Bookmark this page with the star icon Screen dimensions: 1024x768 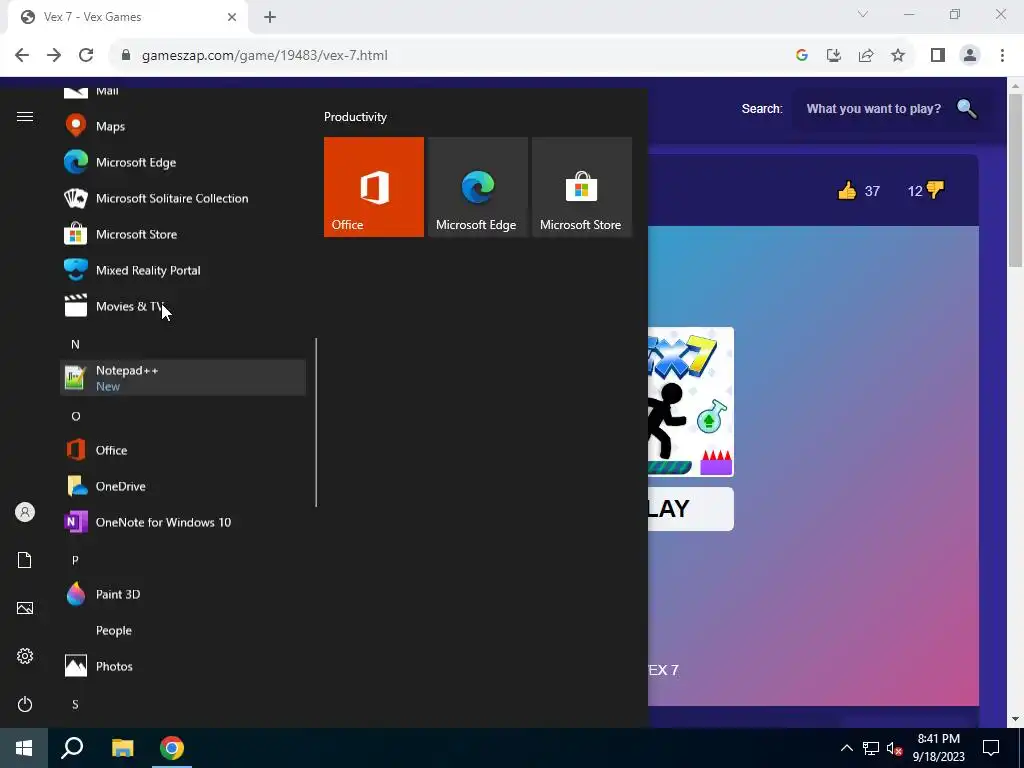point(898,56)
